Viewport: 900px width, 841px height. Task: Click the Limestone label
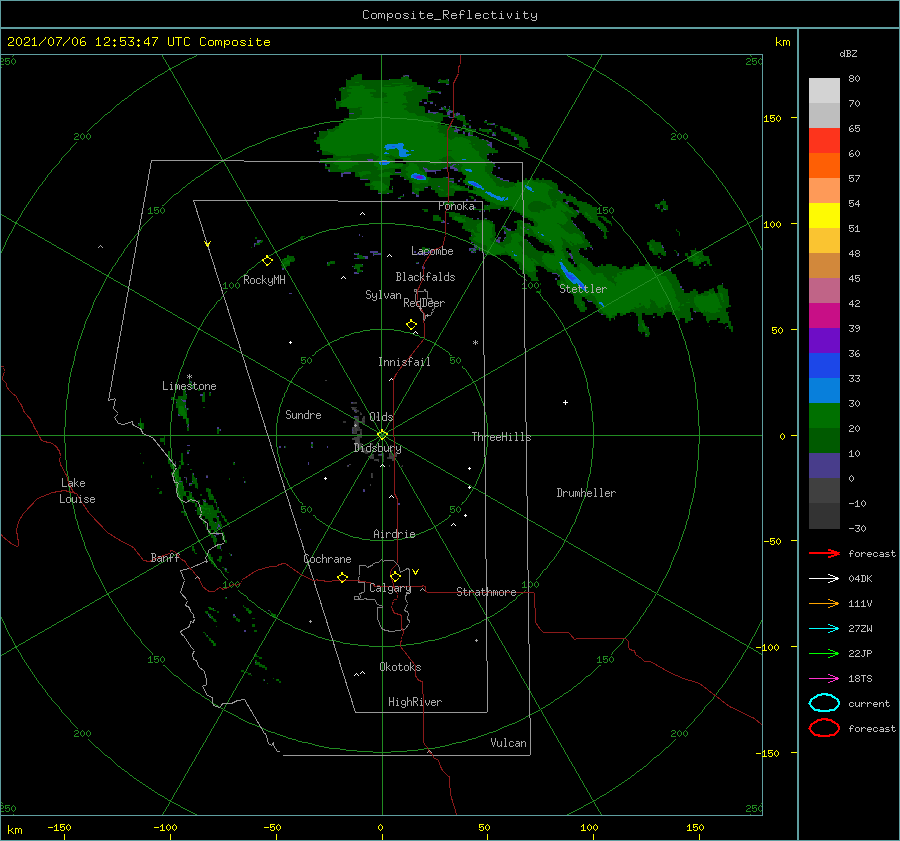point(189,386)
